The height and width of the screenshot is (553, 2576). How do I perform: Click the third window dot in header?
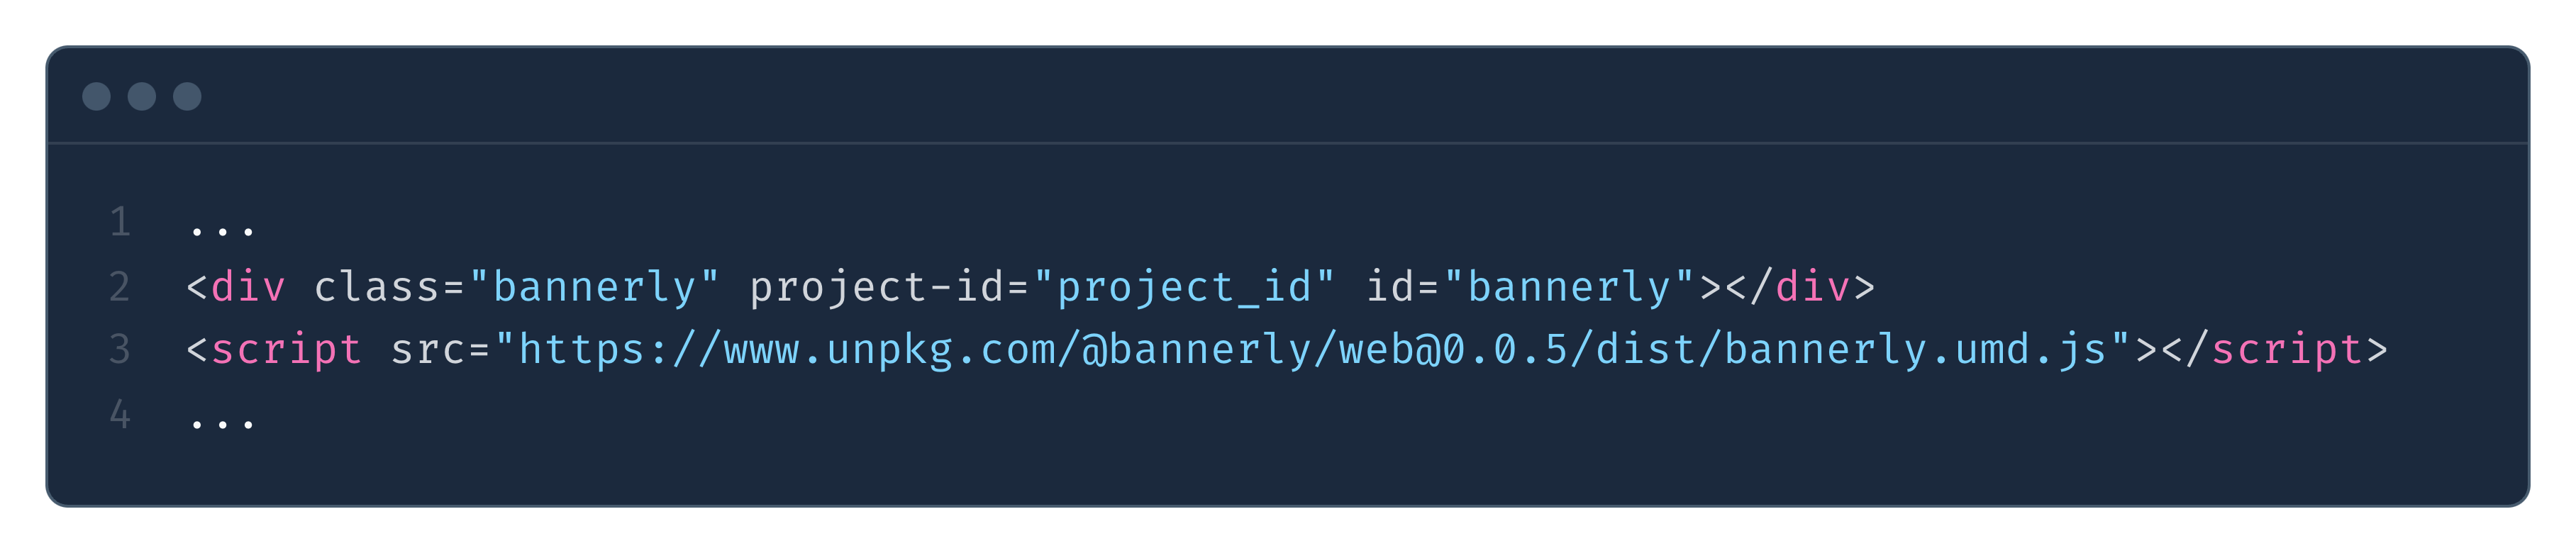click(x=187, y=96)
